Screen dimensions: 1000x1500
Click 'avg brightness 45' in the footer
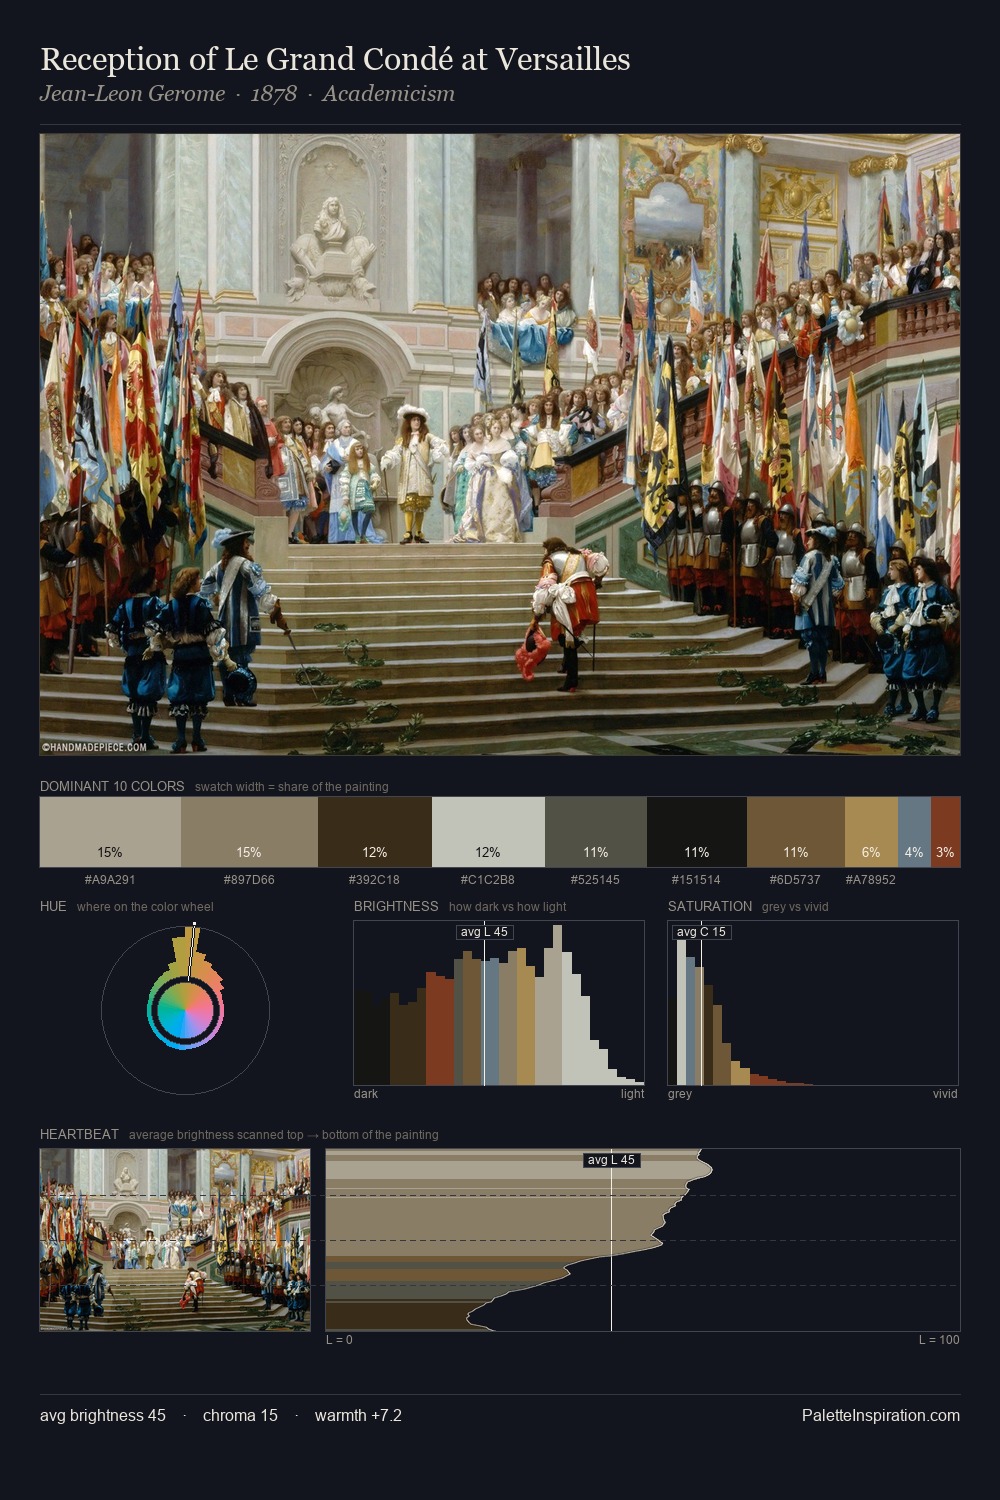tap(103, 1415)
